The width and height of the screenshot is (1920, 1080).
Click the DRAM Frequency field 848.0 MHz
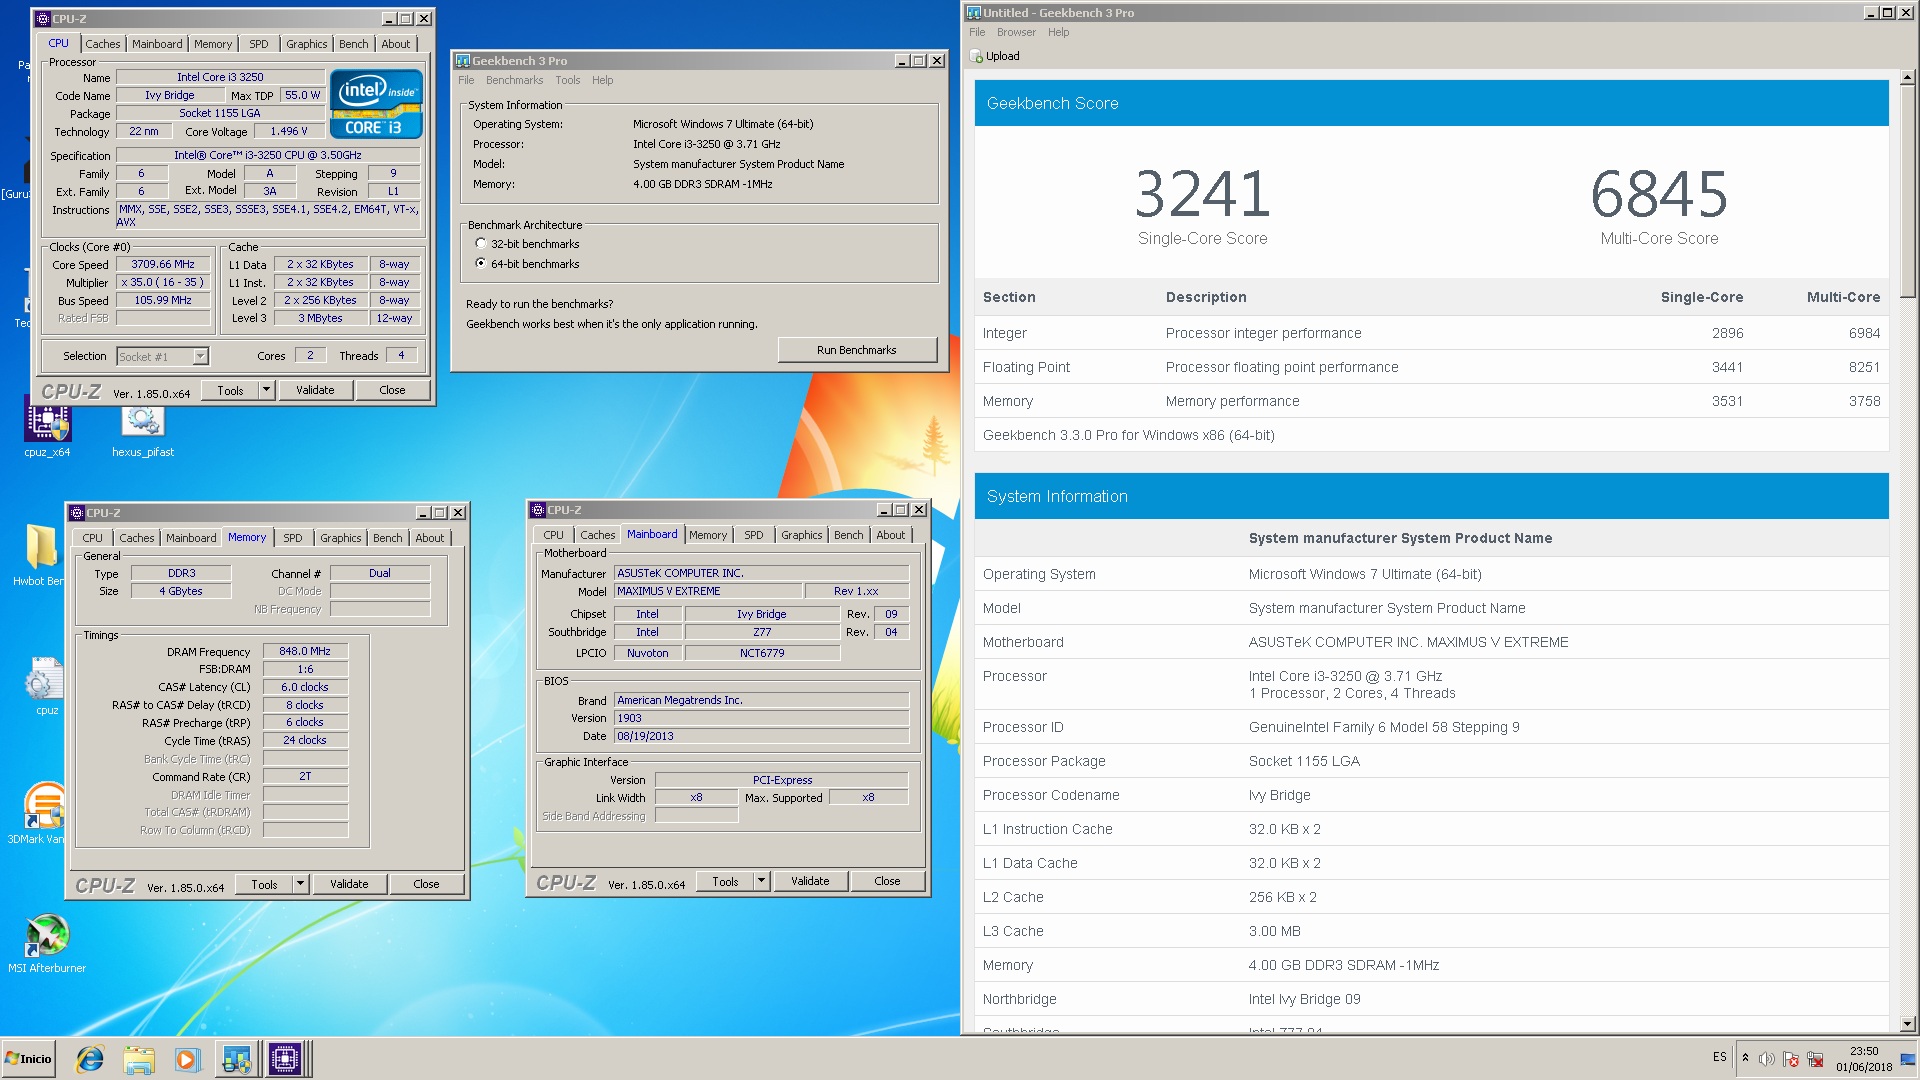point(305,651)
